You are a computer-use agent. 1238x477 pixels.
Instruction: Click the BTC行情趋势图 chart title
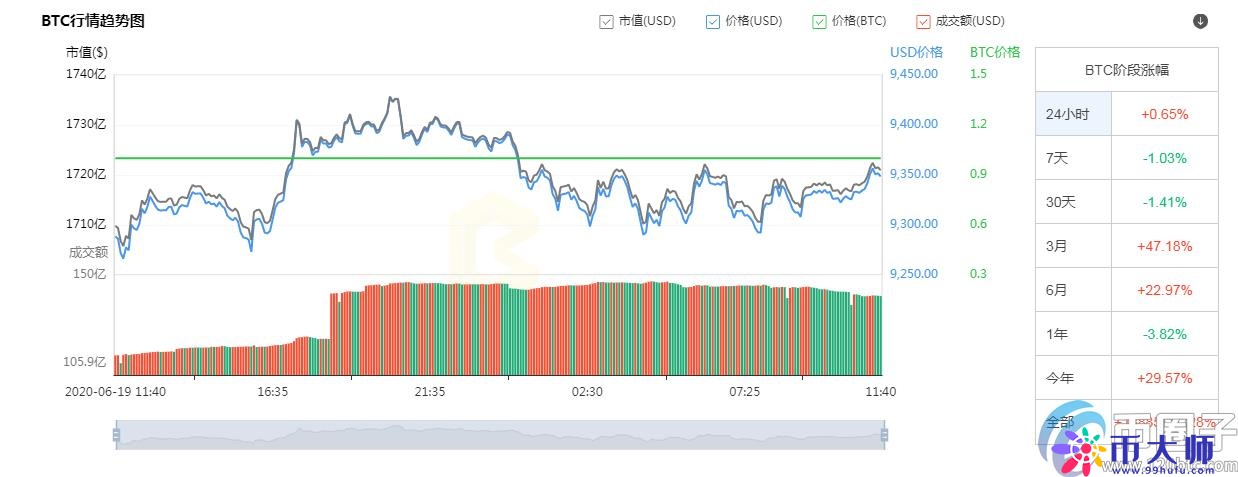pos(93,21)
